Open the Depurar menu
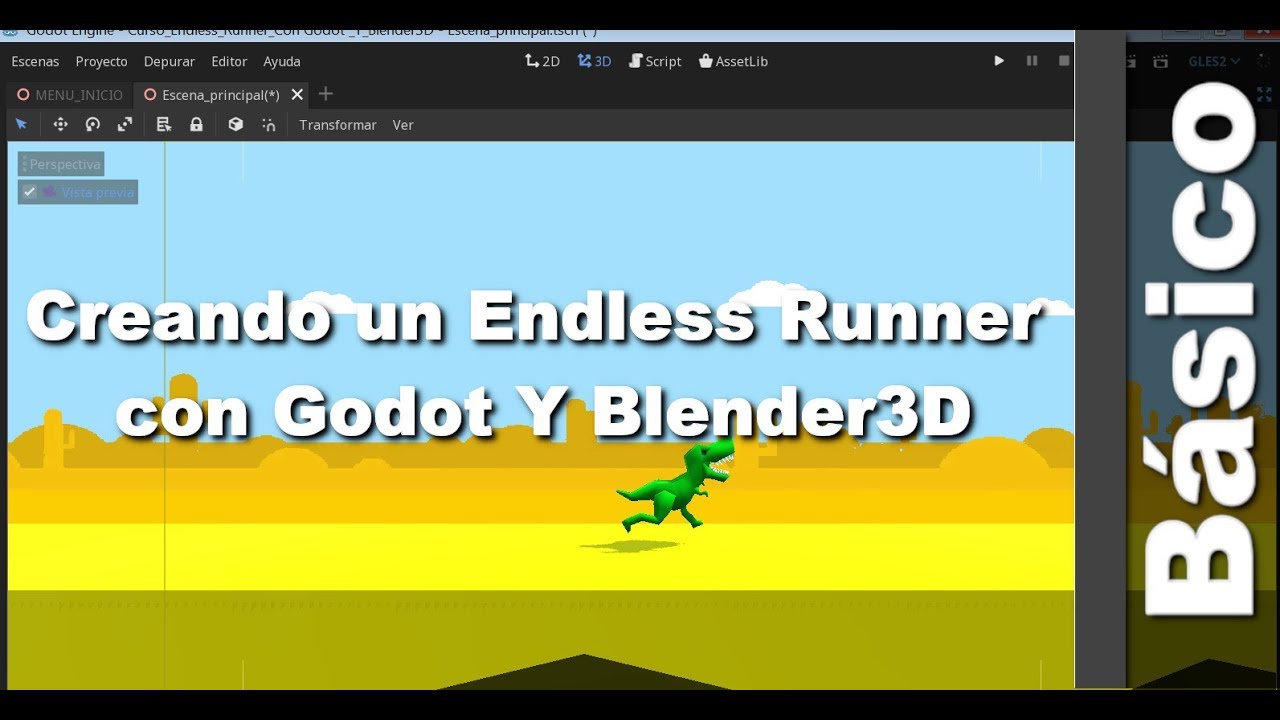Viewport: 1280px width, 720px height. [x=169, y=61]
